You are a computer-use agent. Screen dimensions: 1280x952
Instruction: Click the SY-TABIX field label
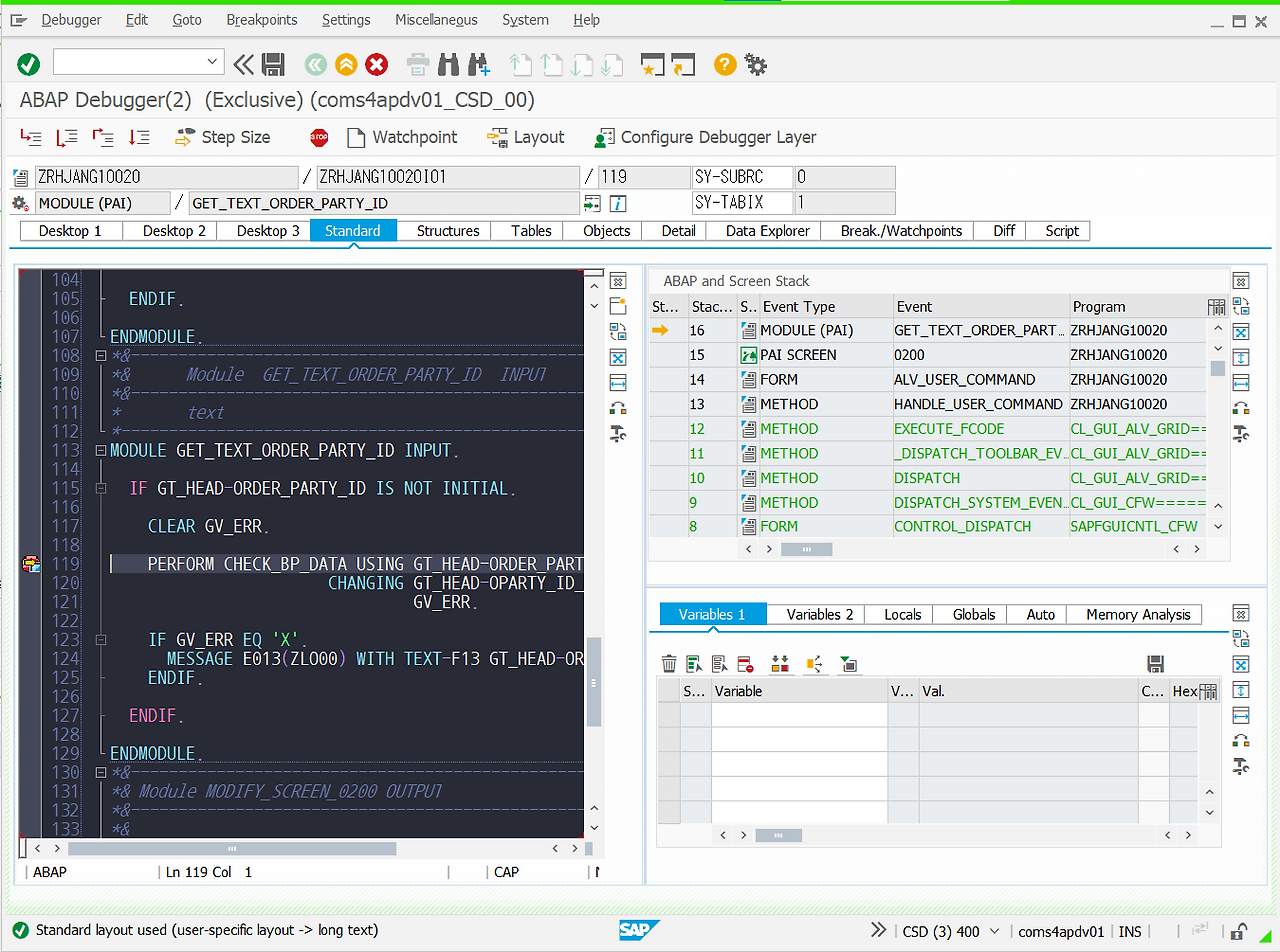pyautogui.click(x=742, y=203)
